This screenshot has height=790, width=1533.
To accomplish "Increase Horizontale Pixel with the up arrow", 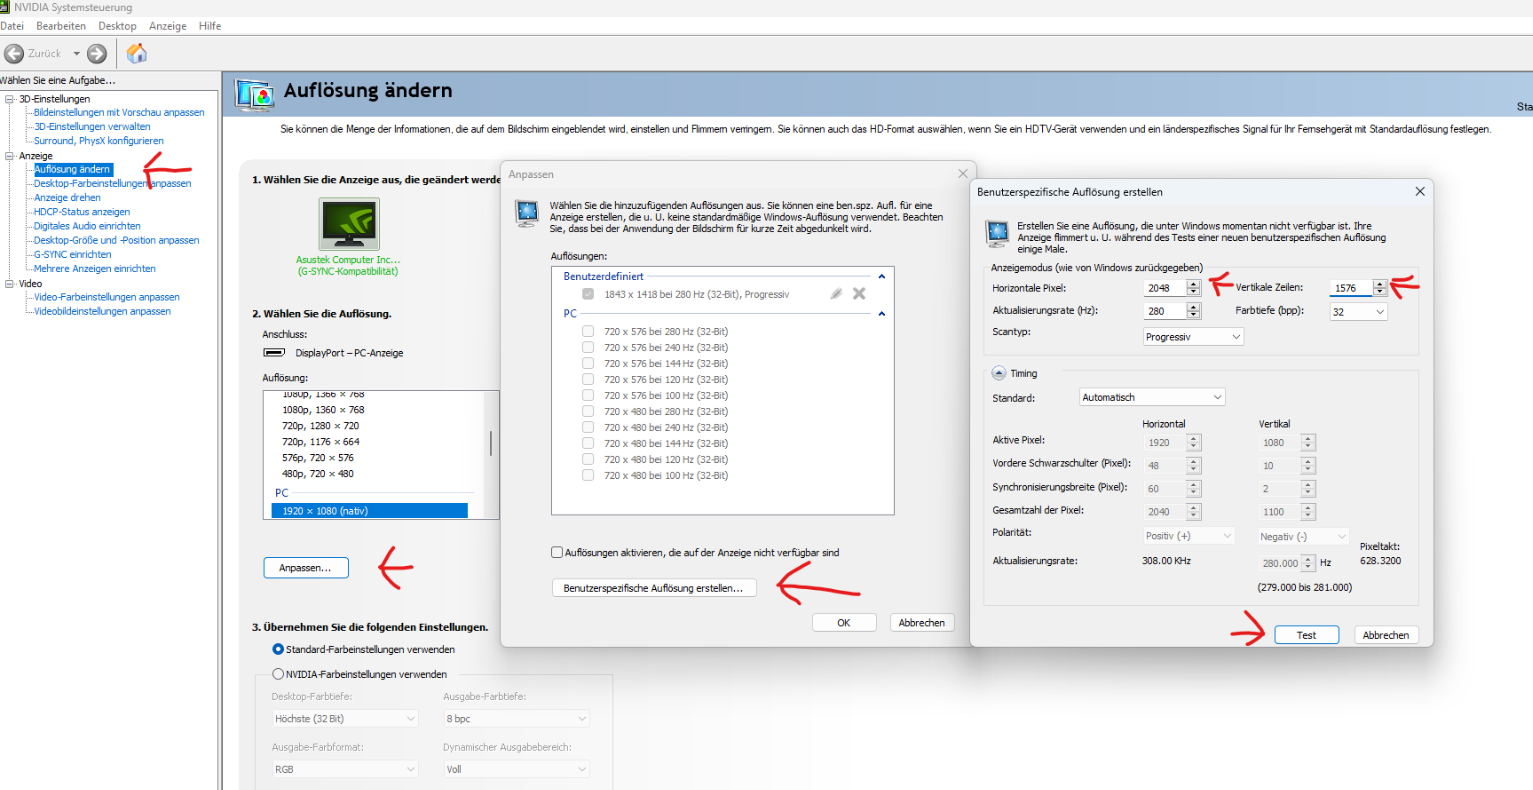I will point(1193,284).
